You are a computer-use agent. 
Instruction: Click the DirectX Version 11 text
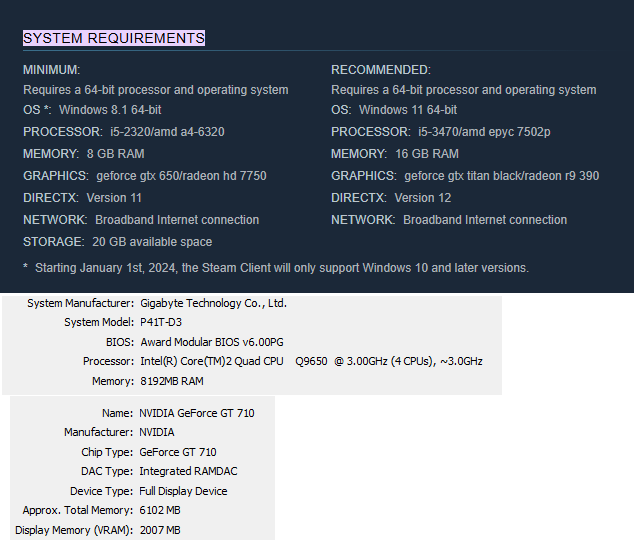(x=114, y=198)
